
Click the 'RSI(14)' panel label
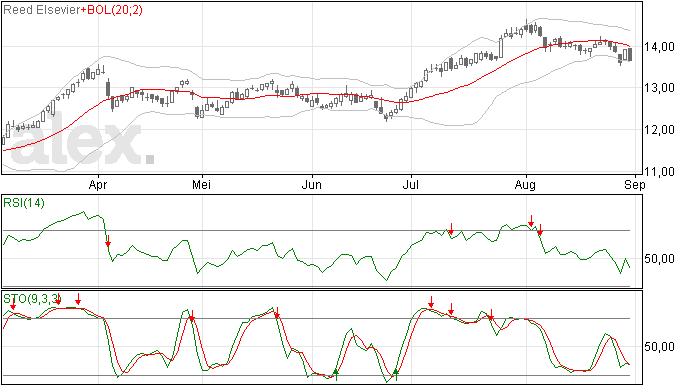[24, 203]
